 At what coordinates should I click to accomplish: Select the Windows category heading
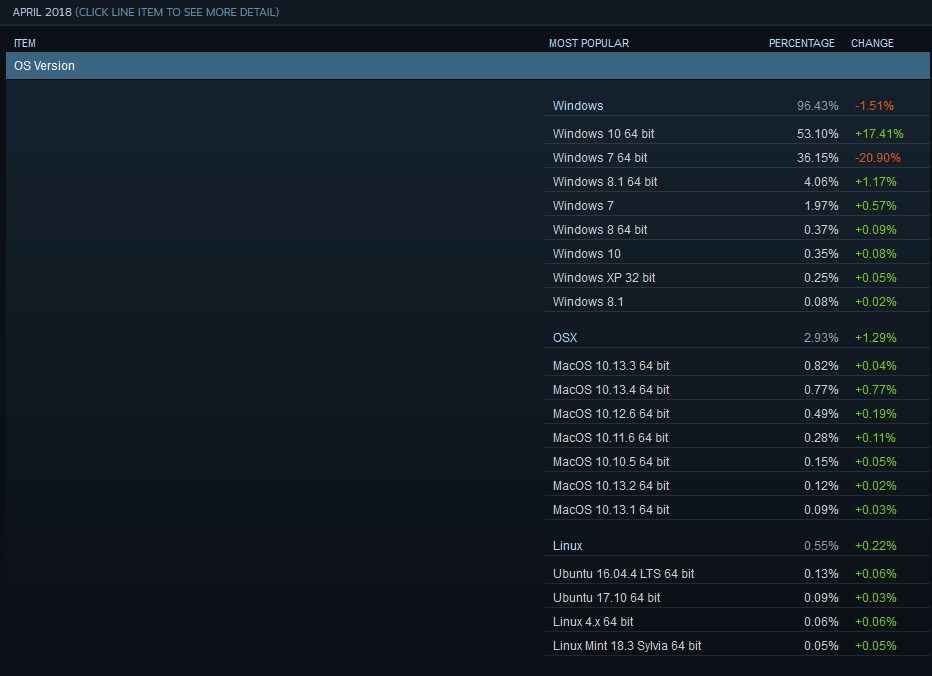point(578,106)
